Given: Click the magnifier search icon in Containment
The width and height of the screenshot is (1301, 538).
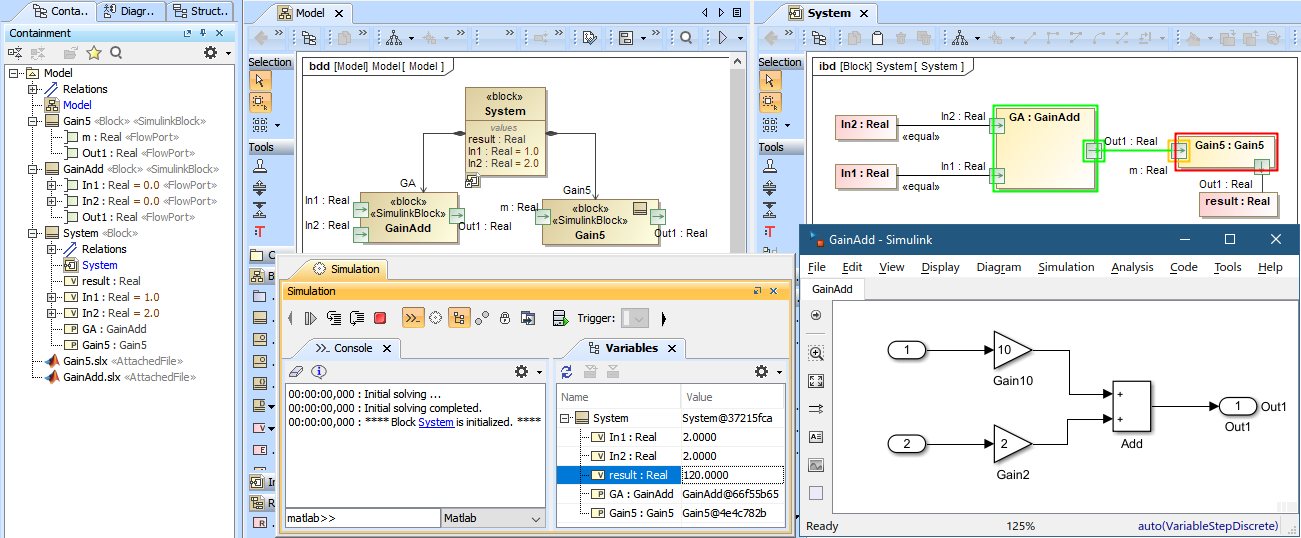Looking at the screenshot, I should pos(116,52).
